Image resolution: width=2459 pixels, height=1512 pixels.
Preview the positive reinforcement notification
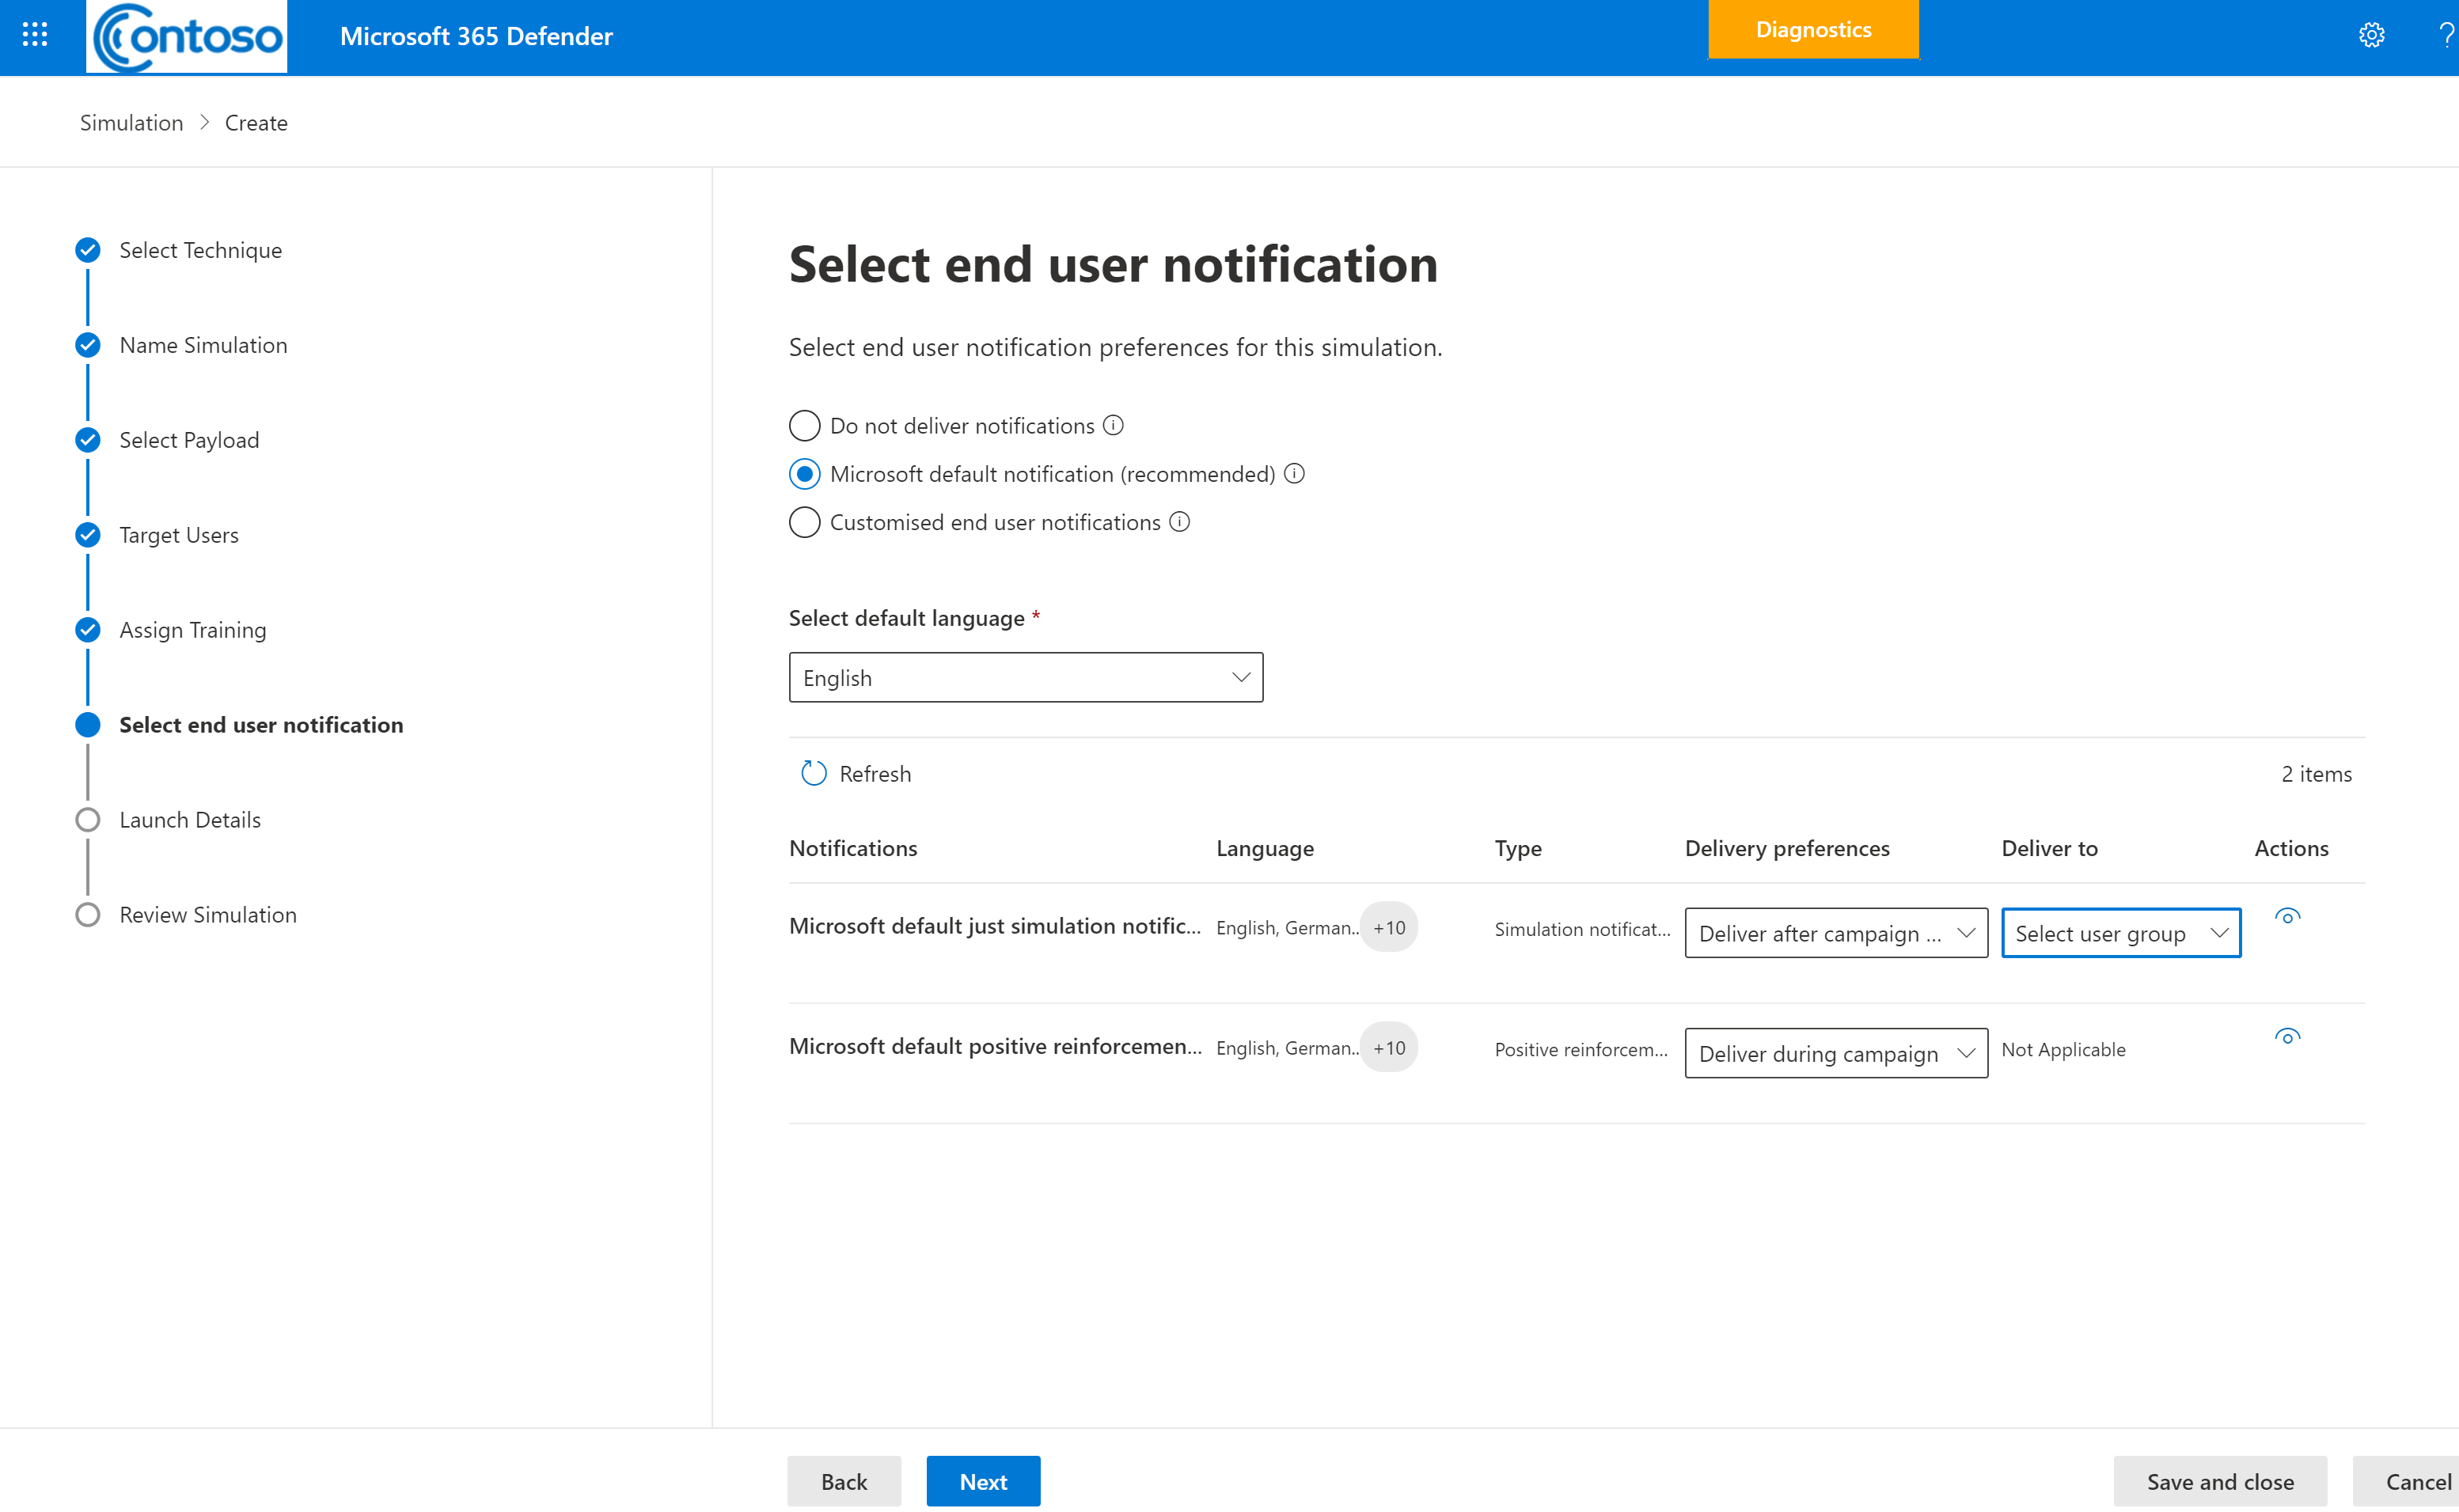2288,1036
